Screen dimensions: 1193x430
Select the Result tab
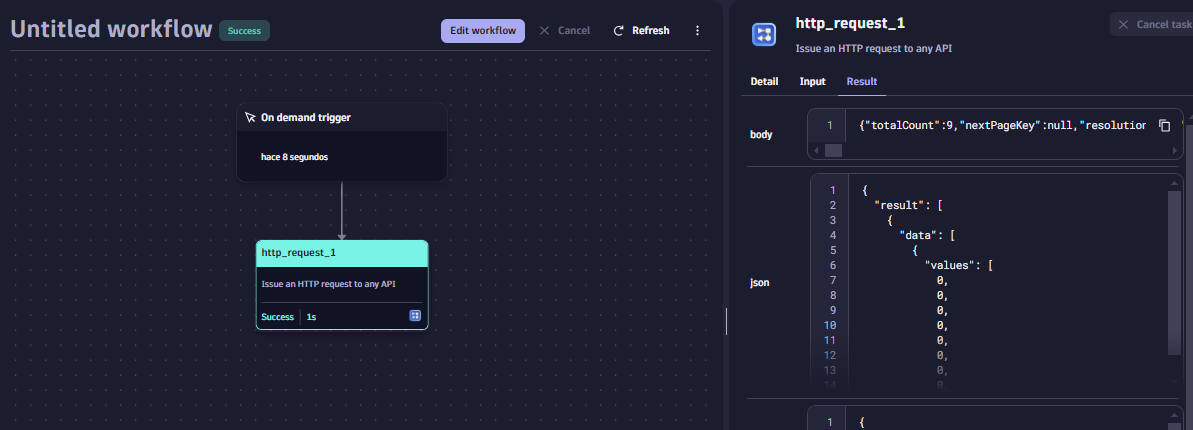(861, 82)
